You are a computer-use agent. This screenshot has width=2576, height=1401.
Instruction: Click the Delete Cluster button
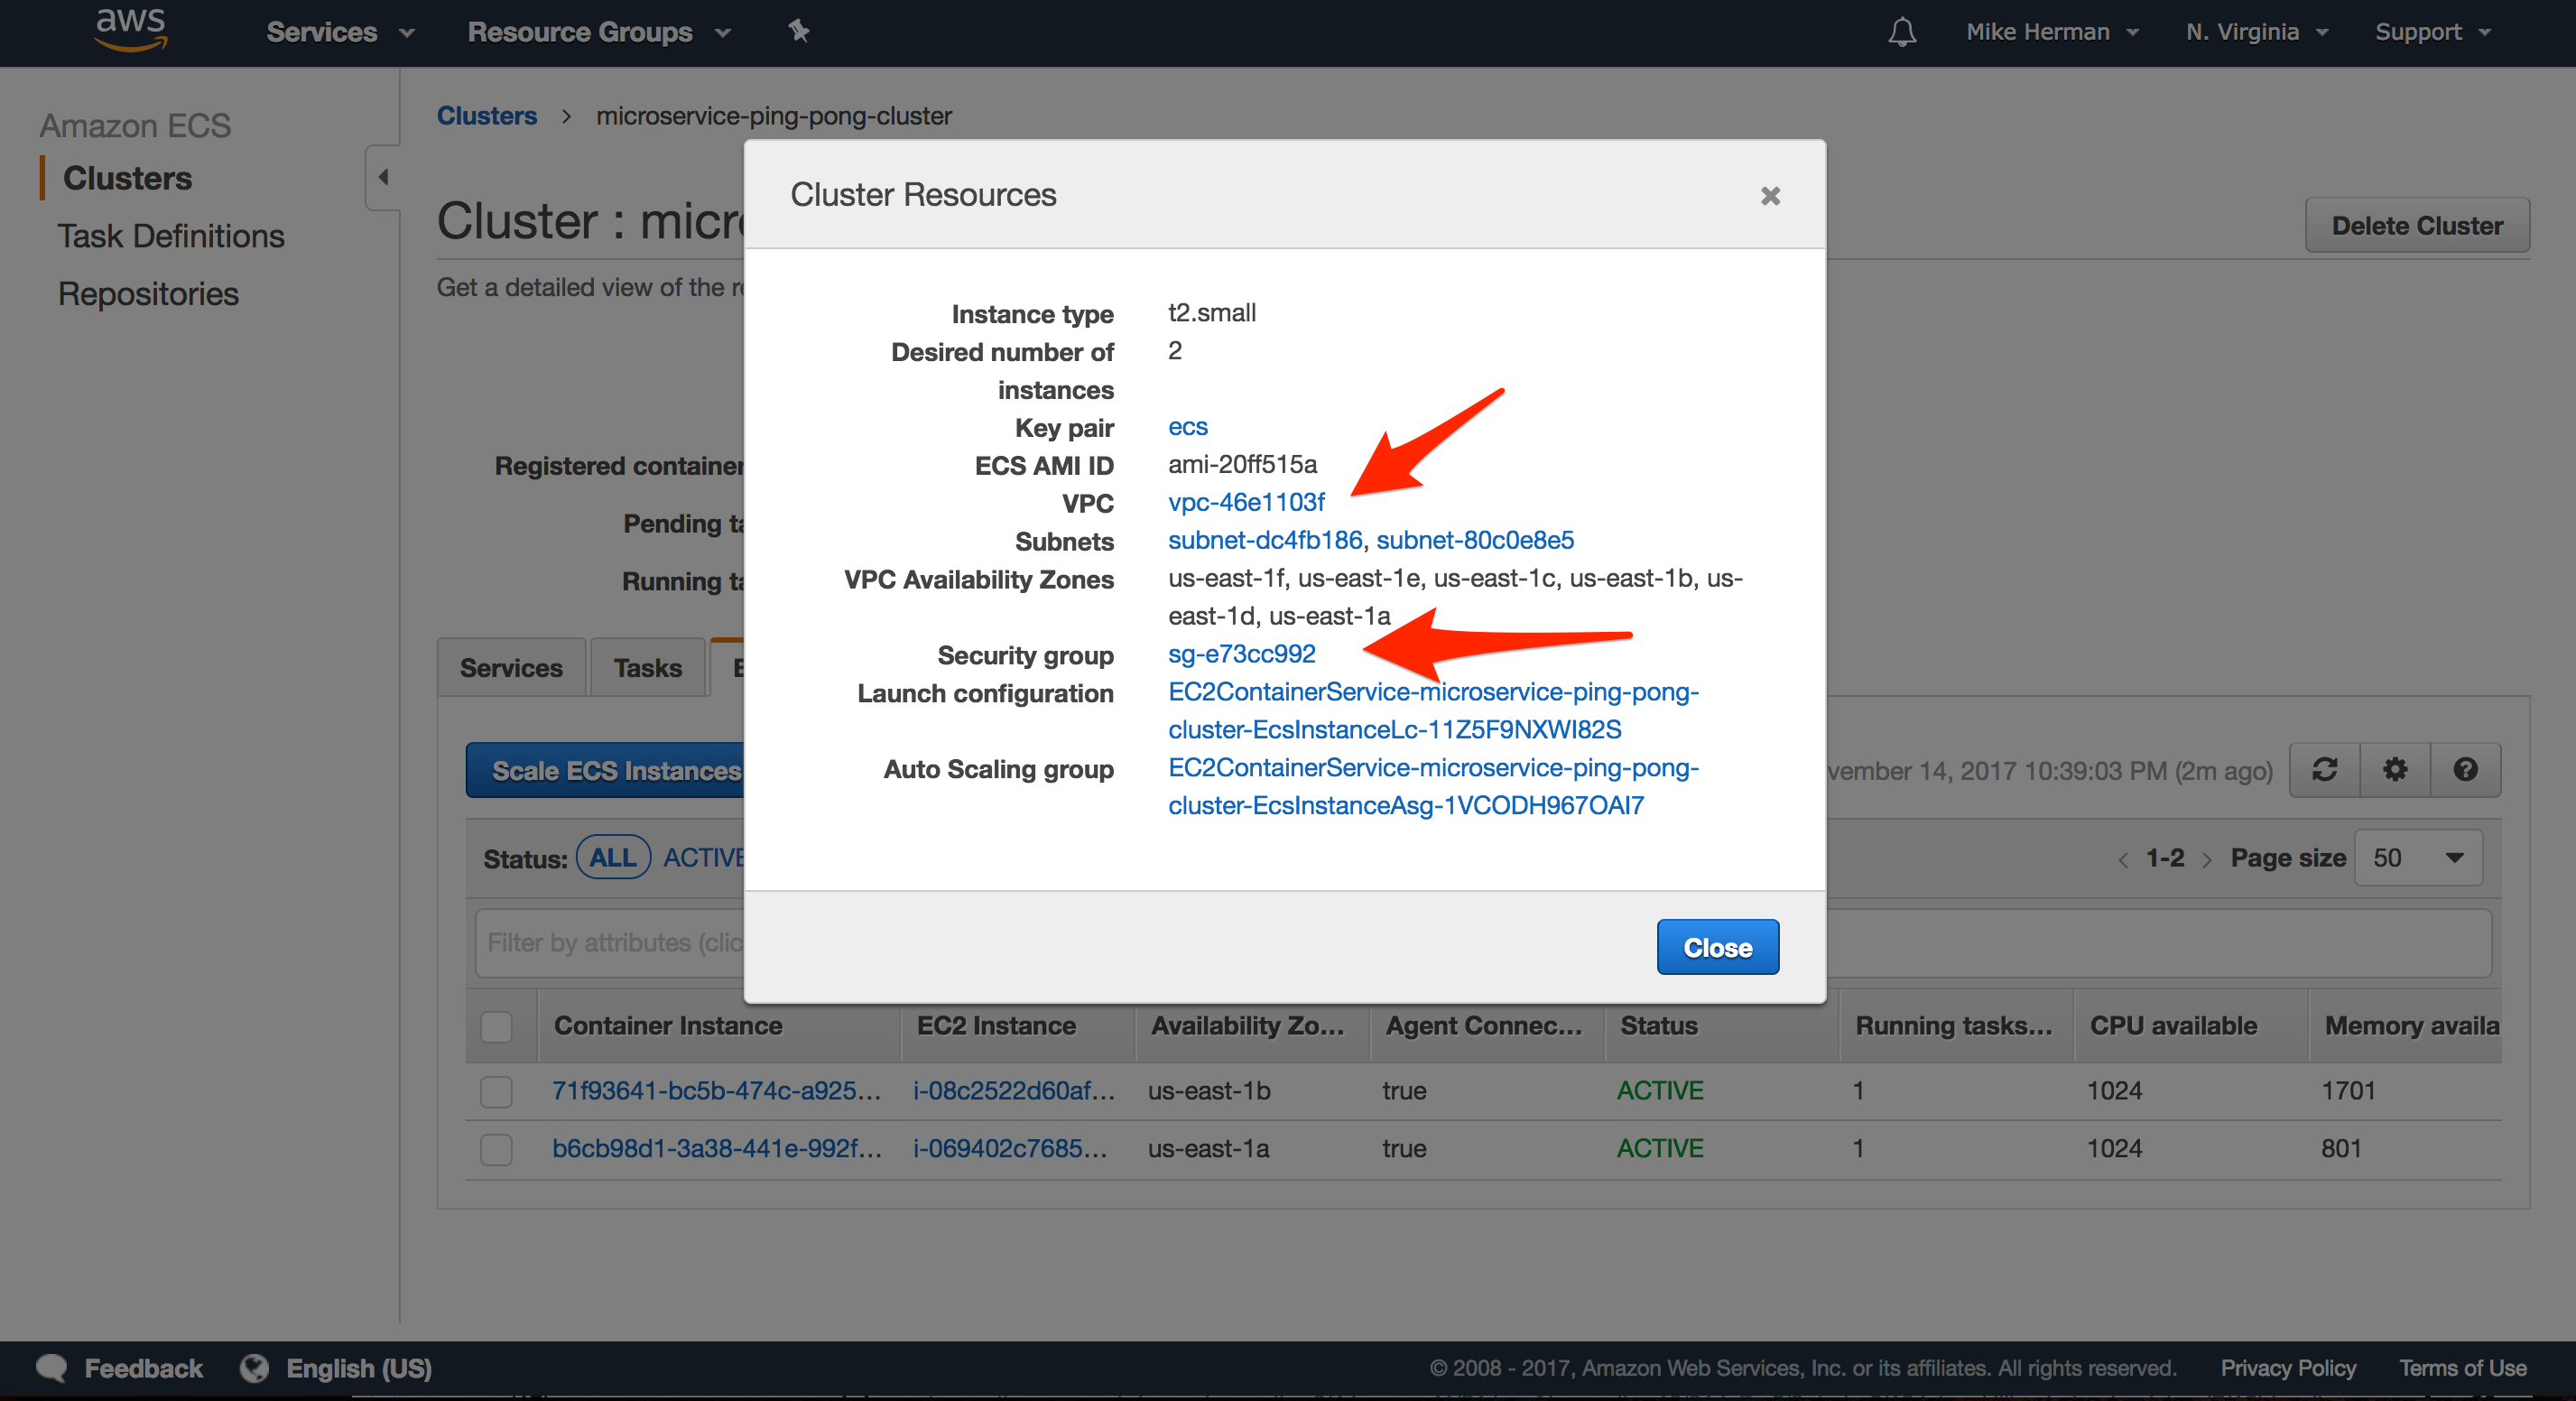(2417, 225)
